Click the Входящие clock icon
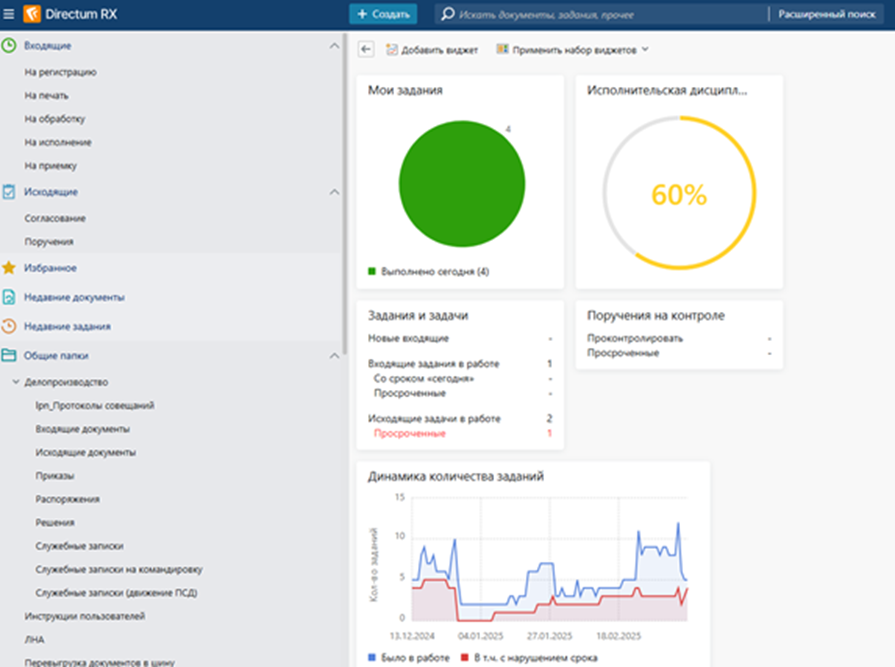The image size is (895, 667). pos(9,46)
